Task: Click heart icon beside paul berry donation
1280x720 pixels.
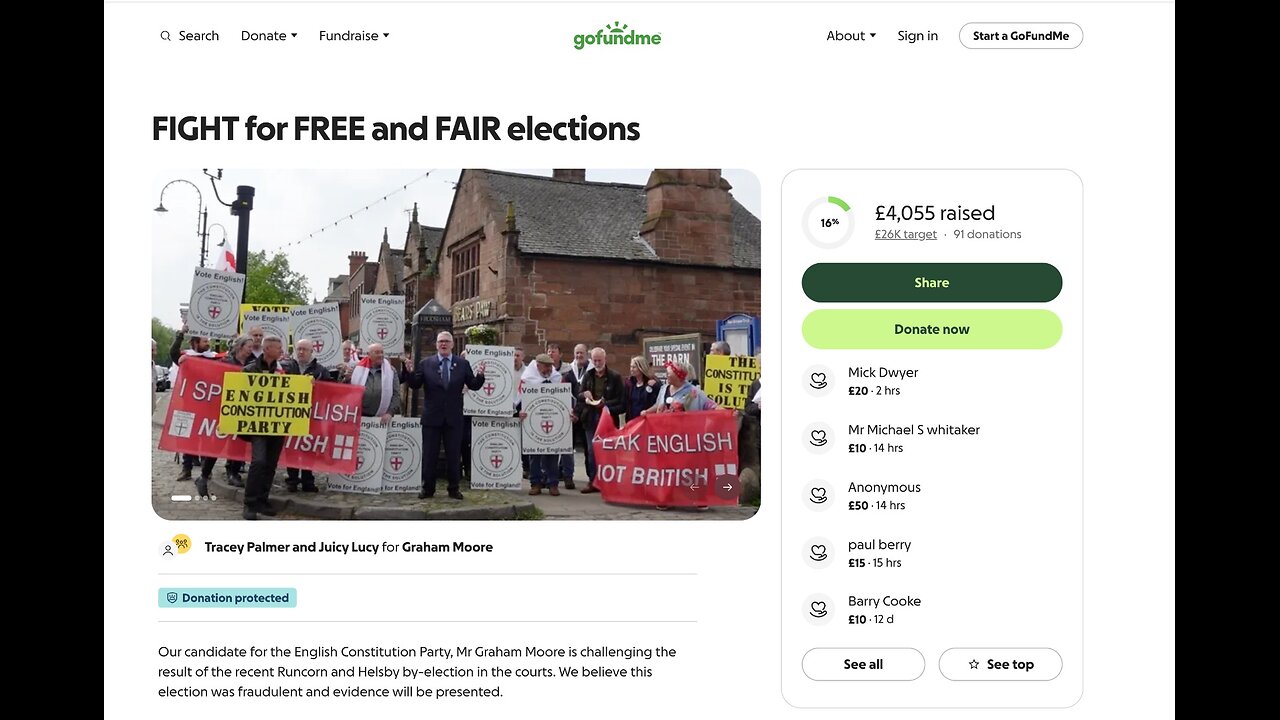Action: click(x=818, y=552)
